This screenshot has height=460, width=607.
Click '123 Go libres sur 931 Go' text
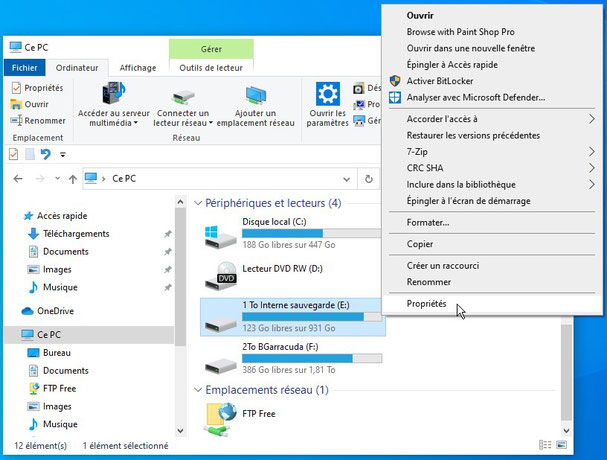[289, 328]
